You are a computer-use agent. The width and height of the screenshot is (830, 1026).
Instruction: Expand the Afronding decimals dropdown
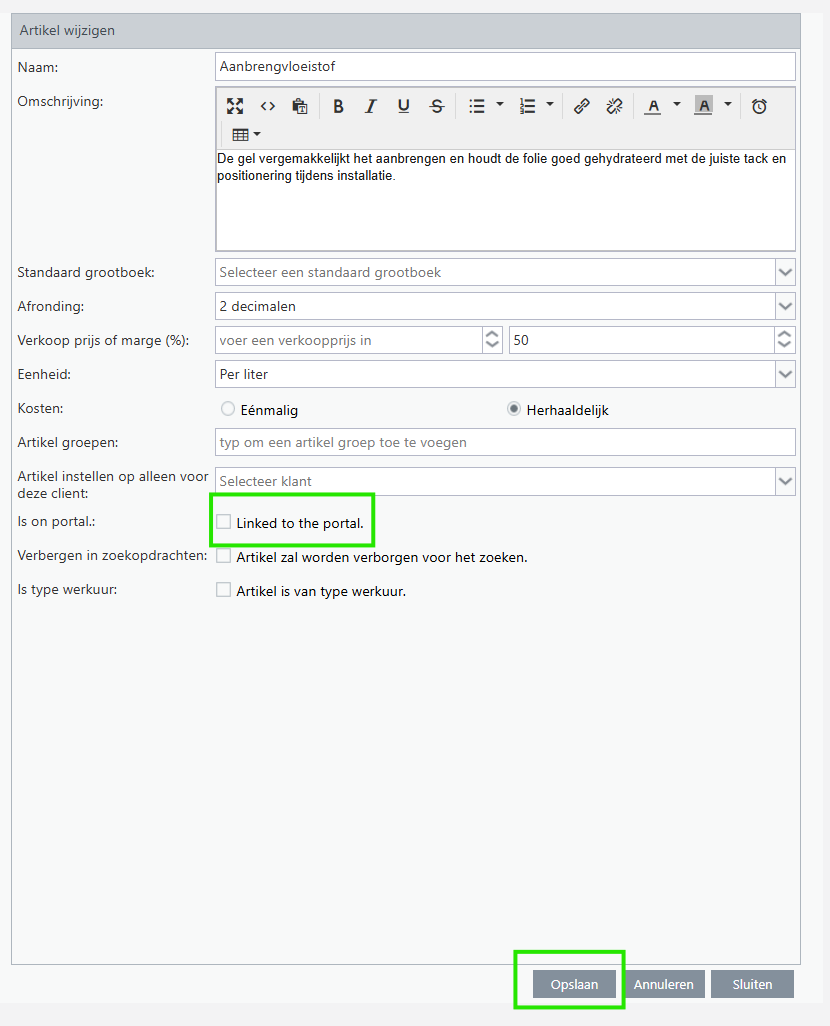point(785,306)
